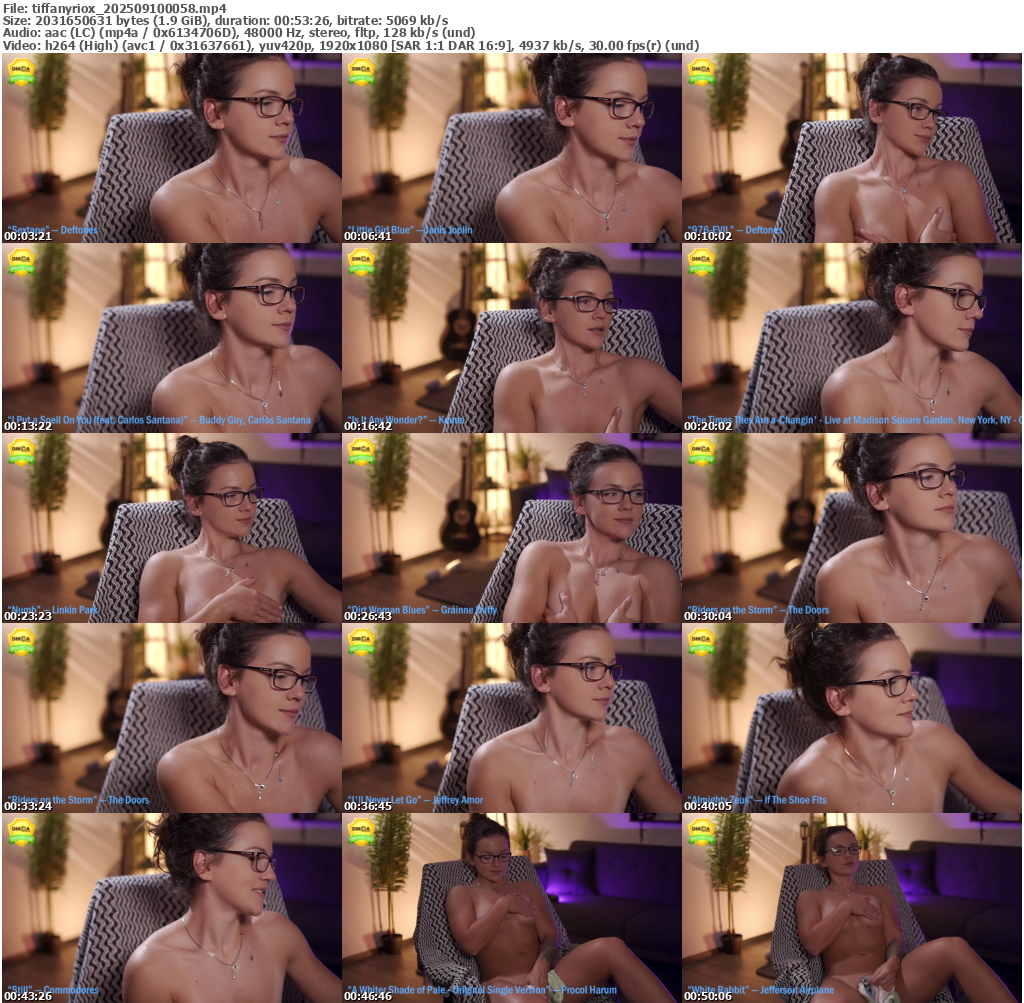
Task: Click the 00:43:26 timestamp label
Action: tap(27, 996)
